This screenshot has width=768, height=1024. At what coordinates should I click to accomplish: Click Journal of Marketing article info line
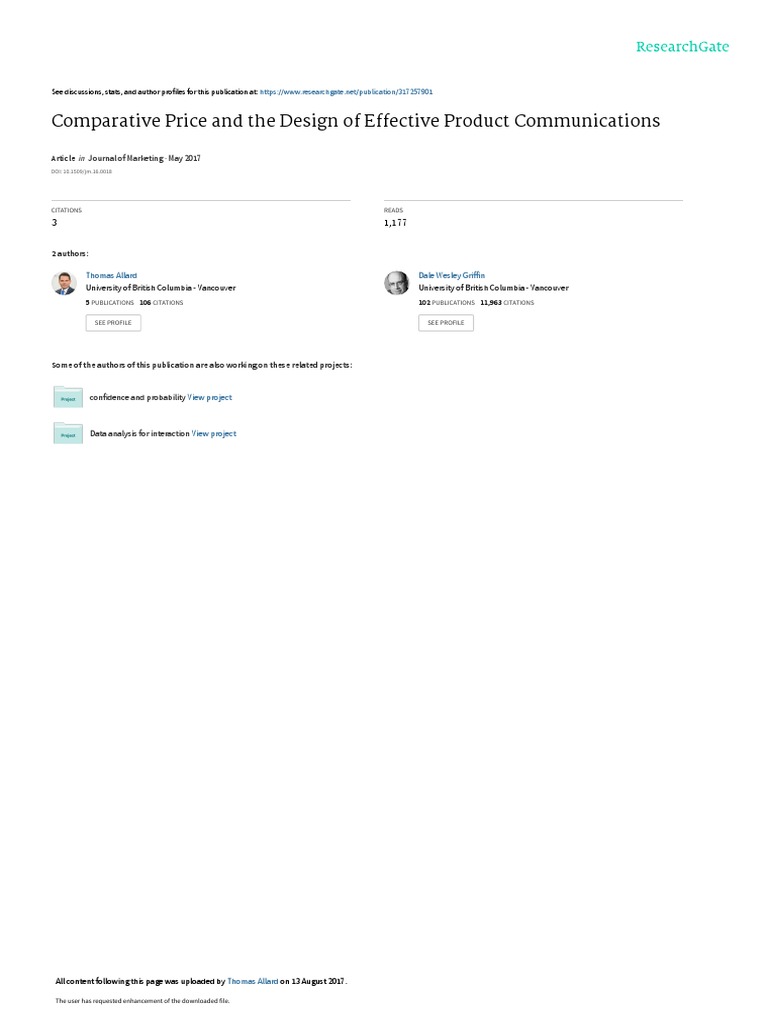pos(126,158)
